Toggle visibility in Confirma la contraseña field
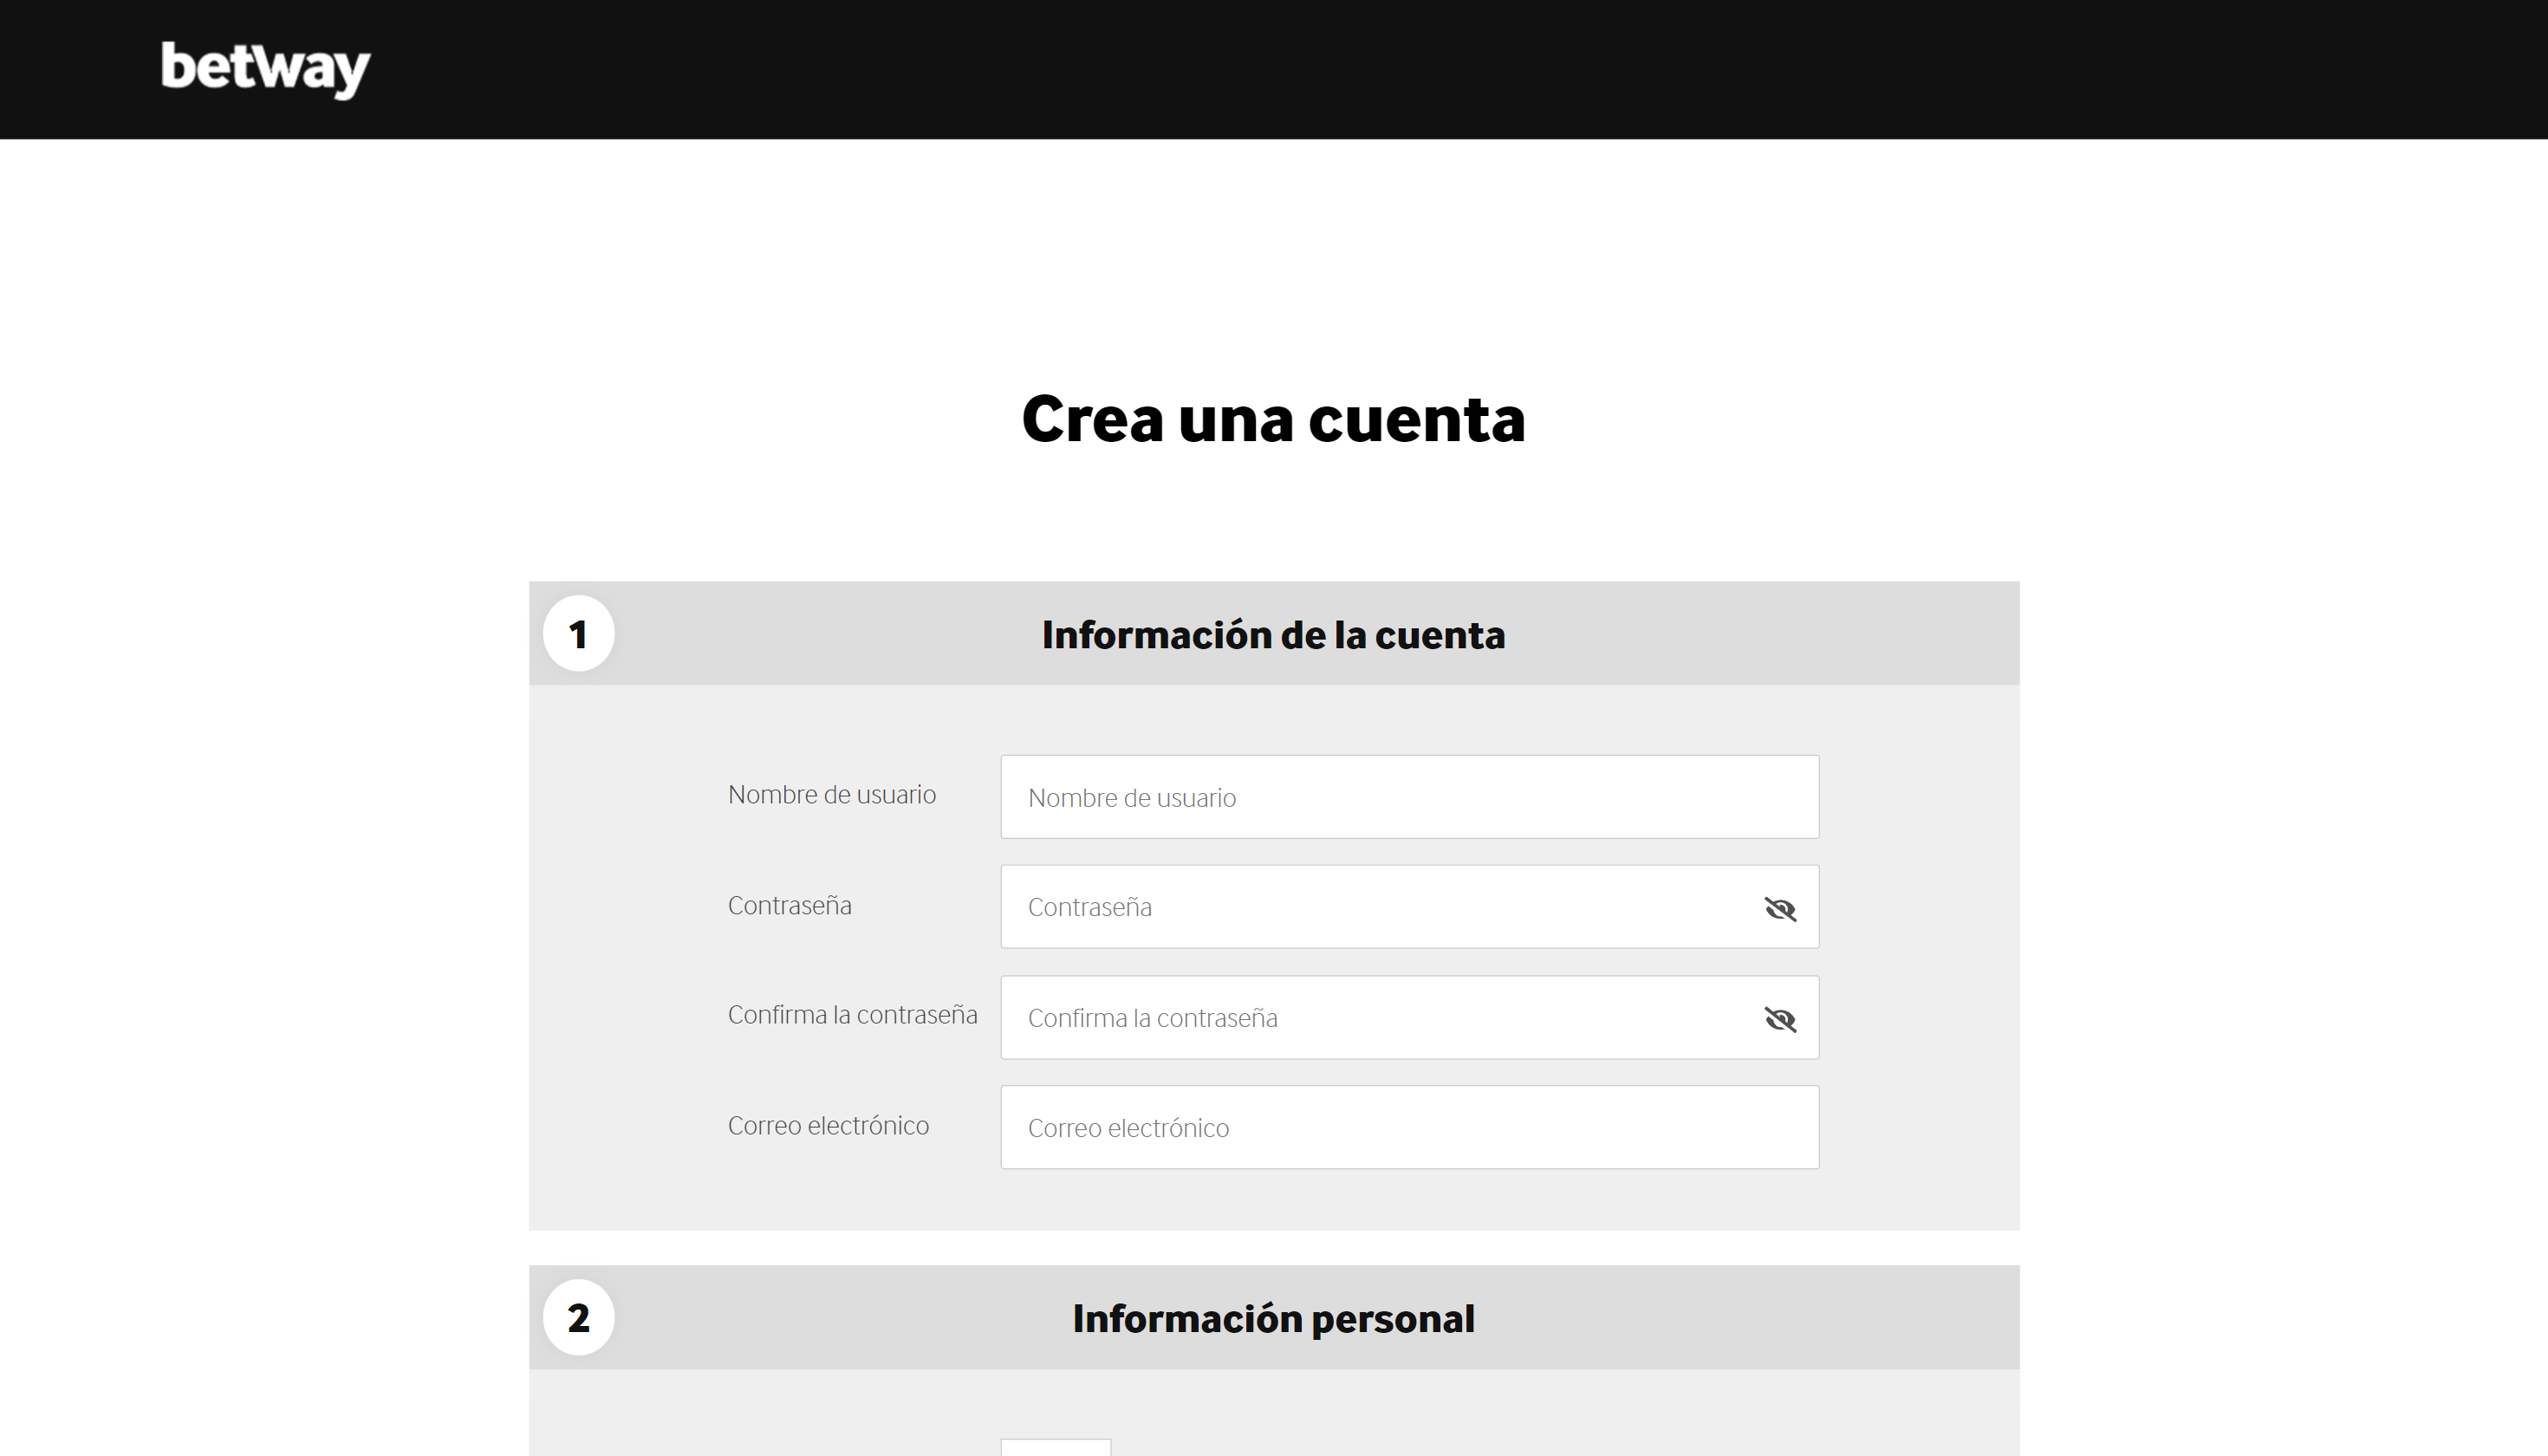 [x=1780, y=1018]
